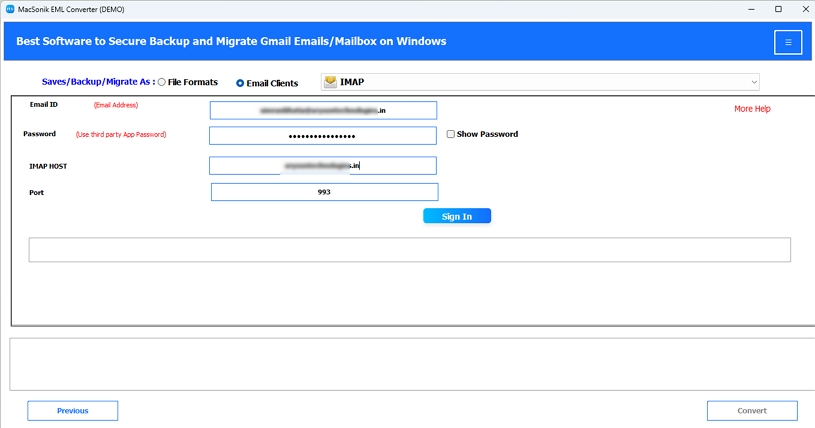Focus the Email ID input field
Viewport: 815px width, 428px height.
coord(323,110)
